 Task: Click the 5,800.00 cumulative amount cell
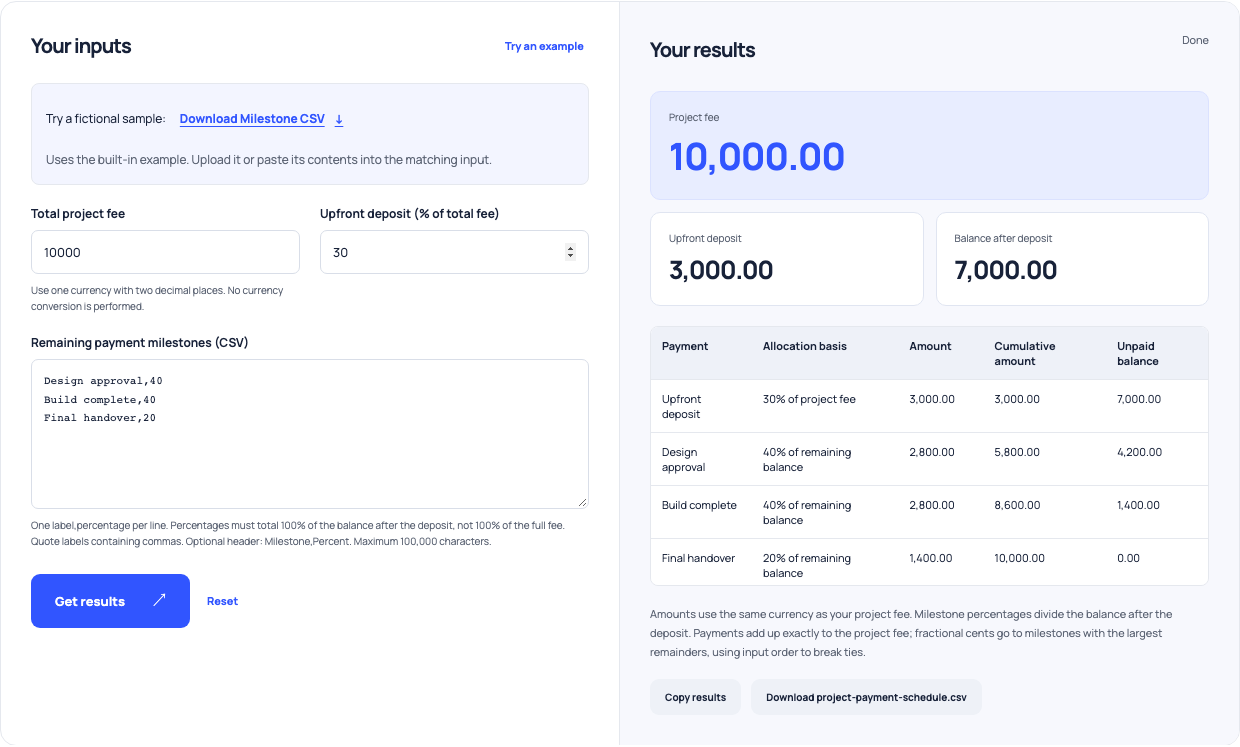pos(1017,452)
